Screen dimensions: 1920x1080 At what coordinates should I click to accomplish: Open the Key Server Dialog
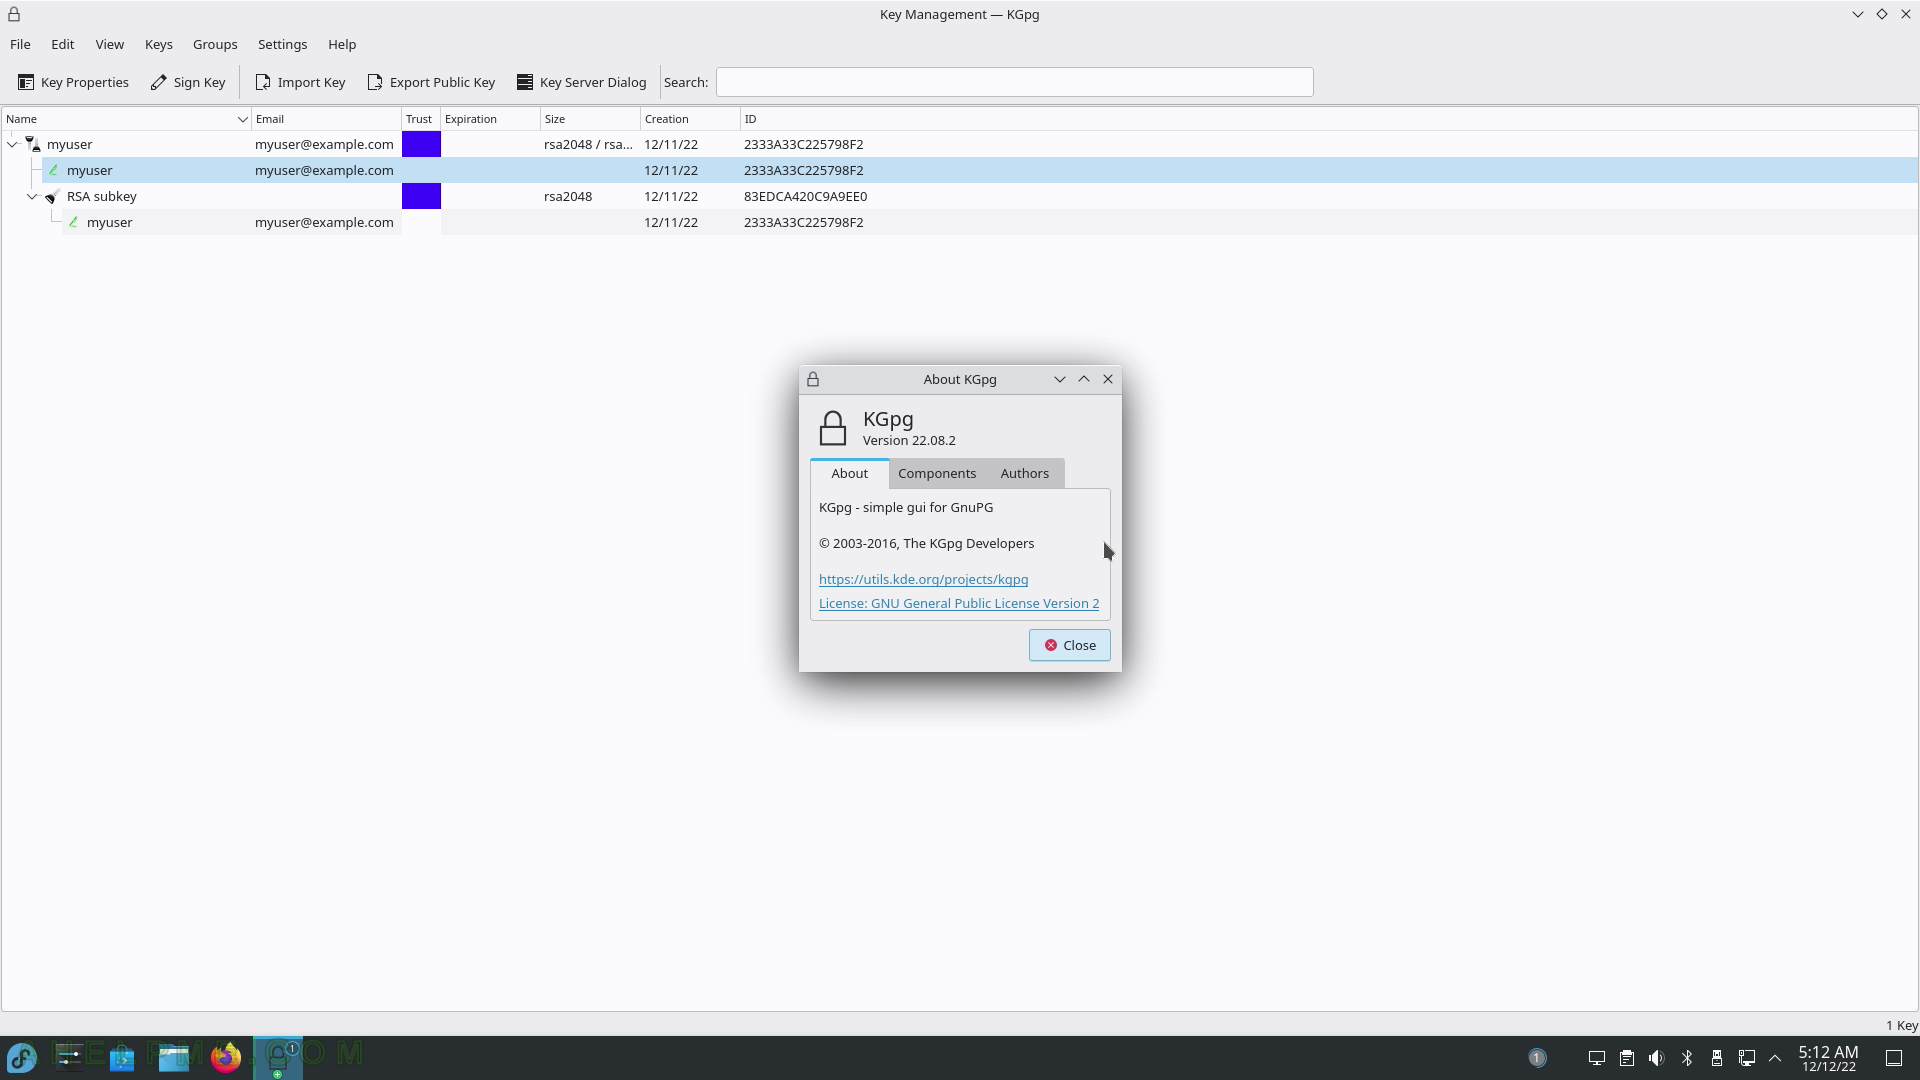581,82
